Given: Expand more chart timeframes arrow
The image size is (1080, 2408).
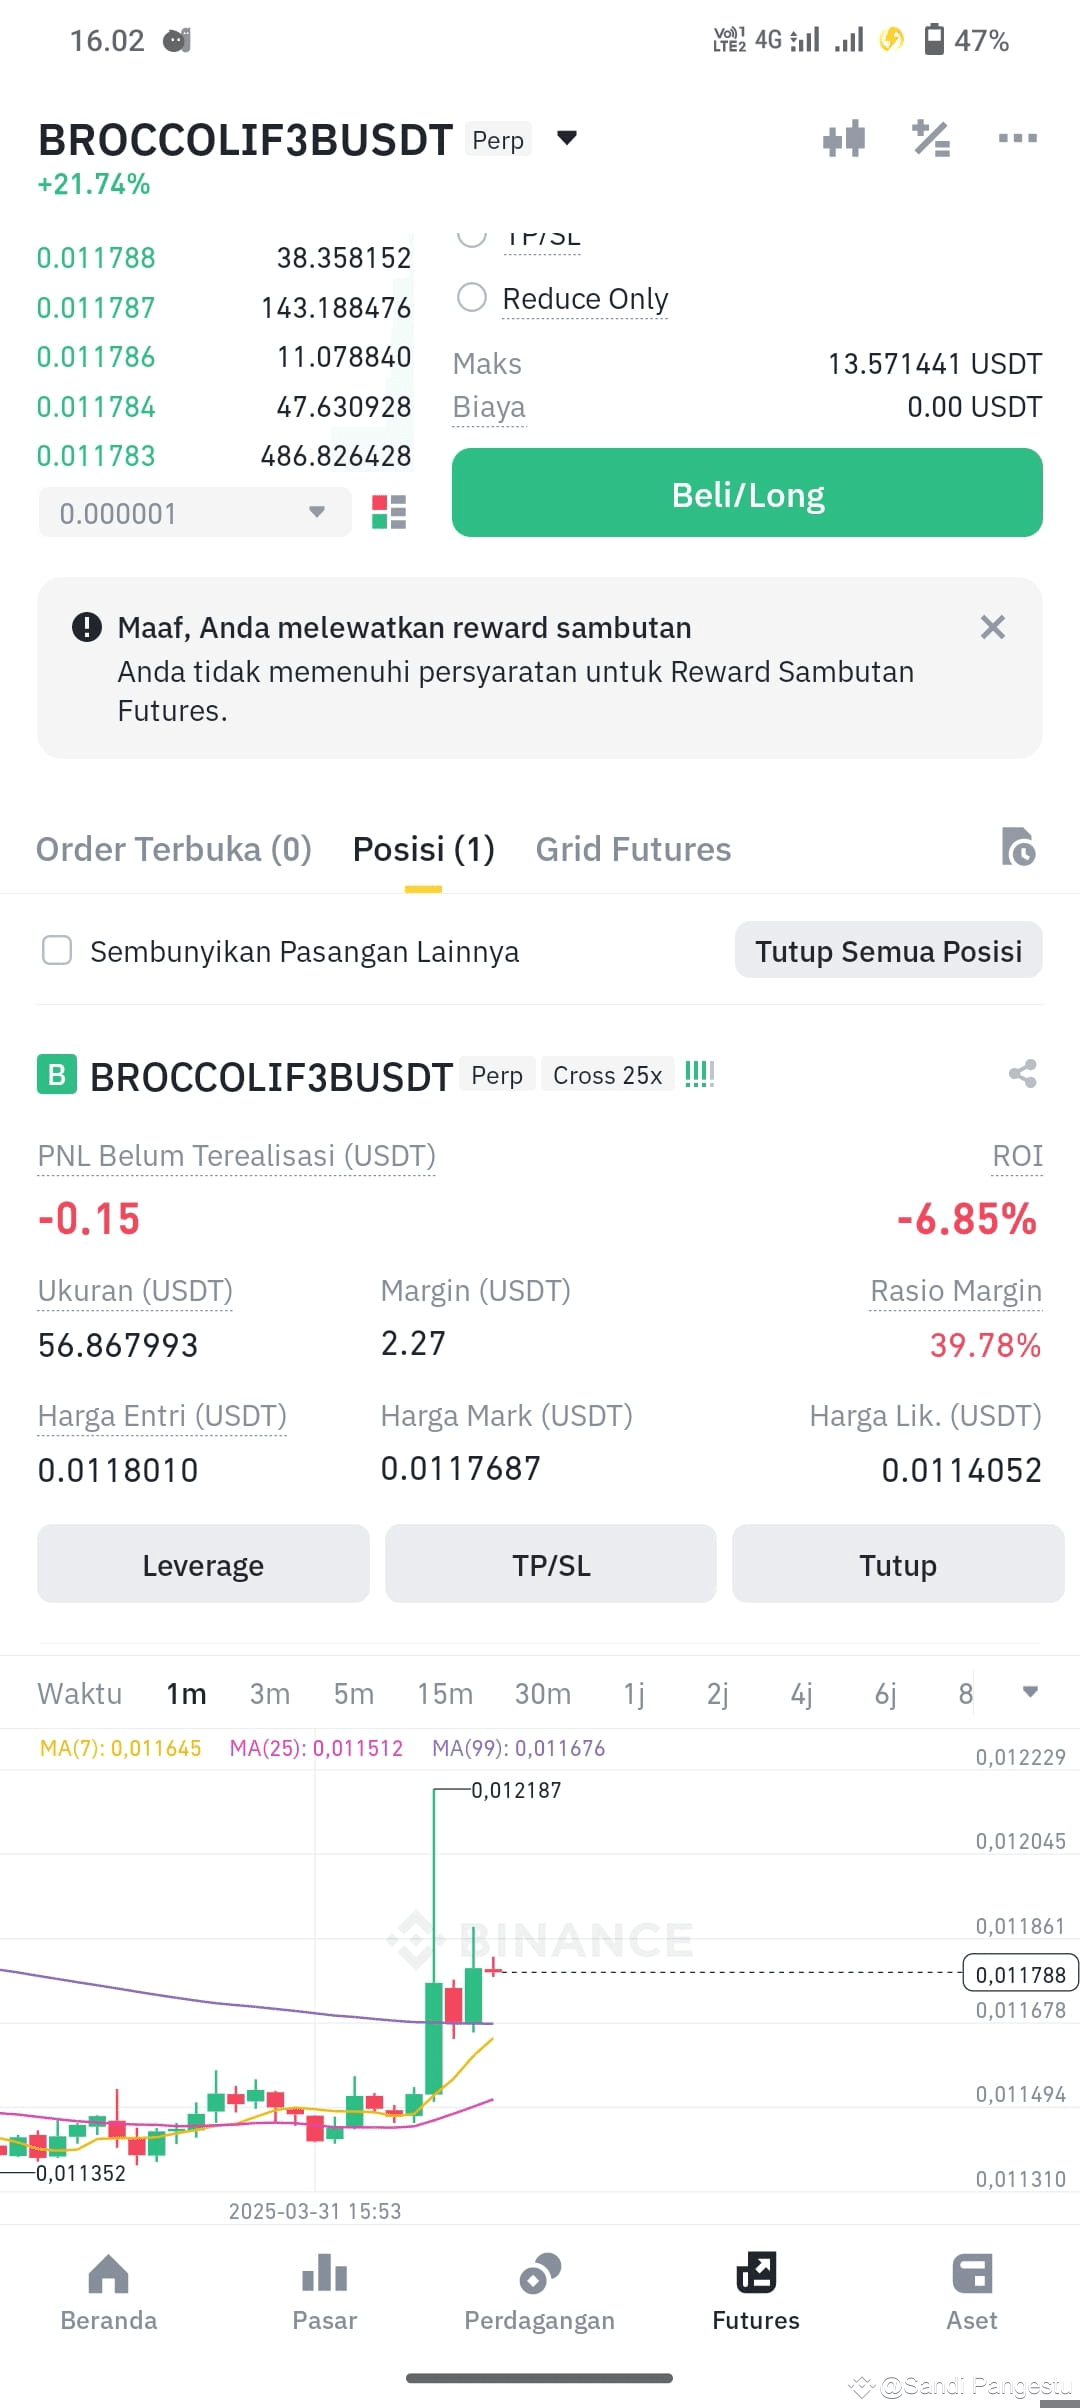Looking at the screenshot, I should 1030,1692.
